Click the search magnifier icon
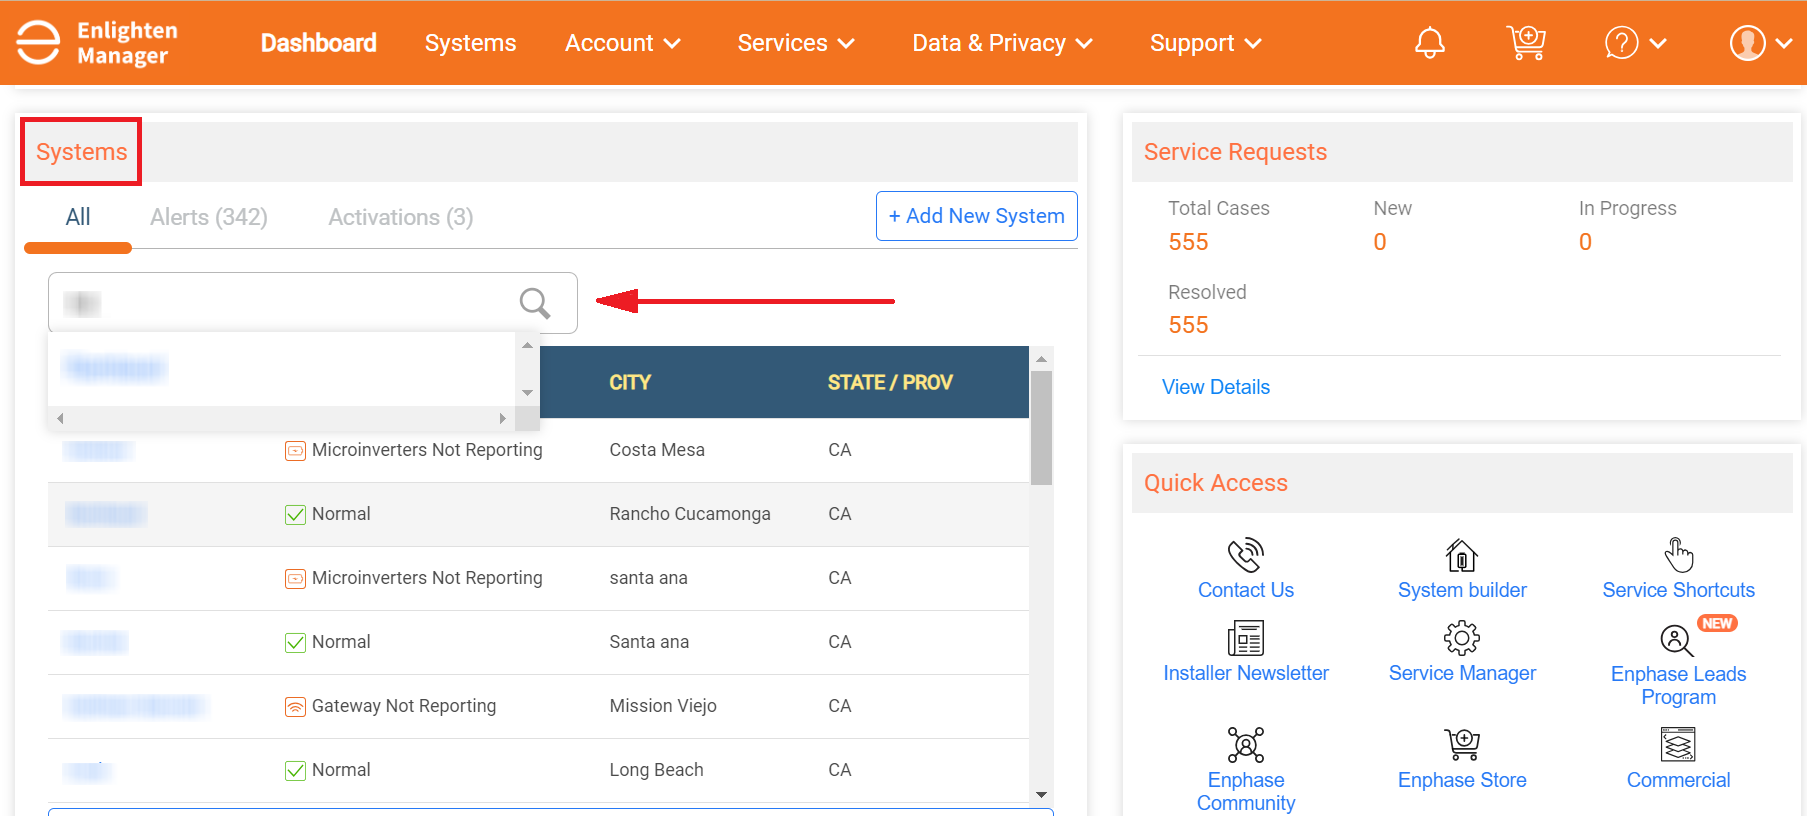 [x=535, y=303]
